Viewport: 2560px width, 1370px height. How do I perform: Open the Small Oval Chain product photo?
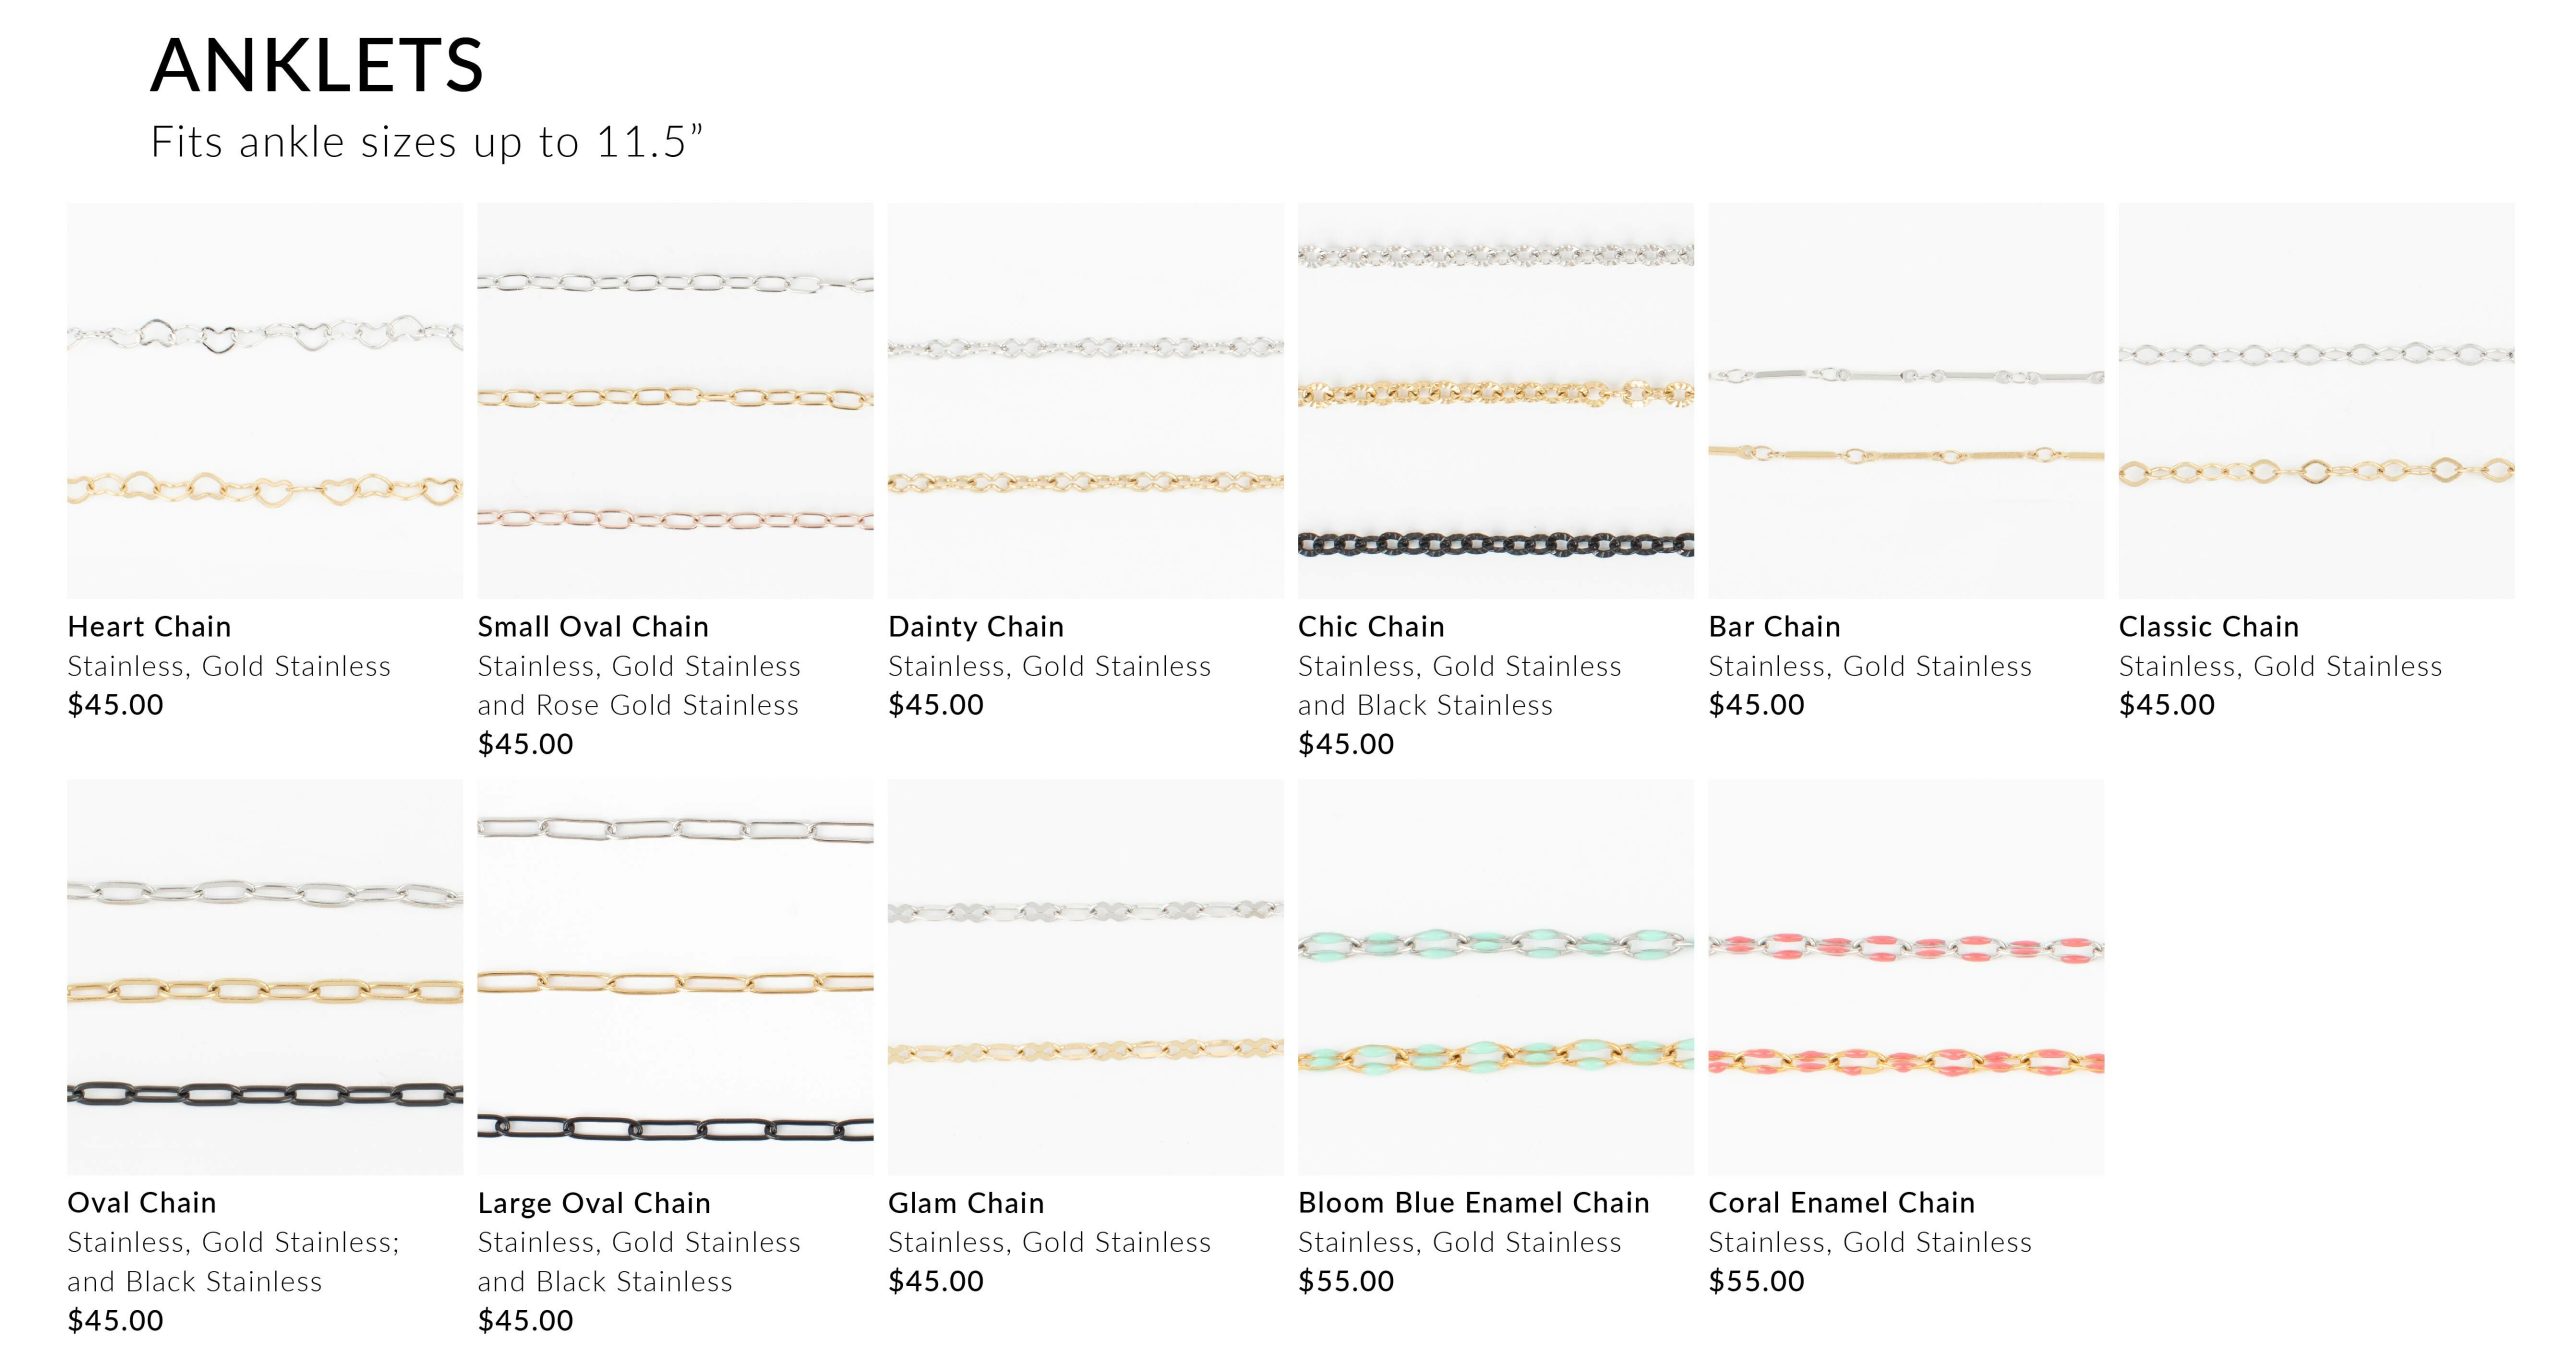(x=675, y=401)
